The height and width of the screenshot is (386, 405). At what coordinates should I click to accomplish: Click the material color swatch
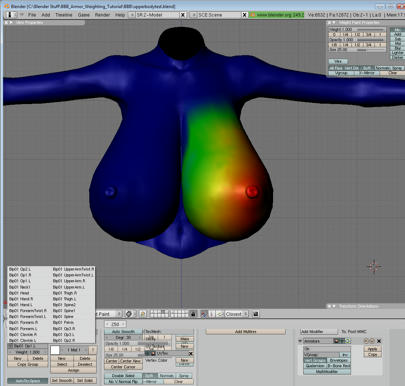(55, 350)
